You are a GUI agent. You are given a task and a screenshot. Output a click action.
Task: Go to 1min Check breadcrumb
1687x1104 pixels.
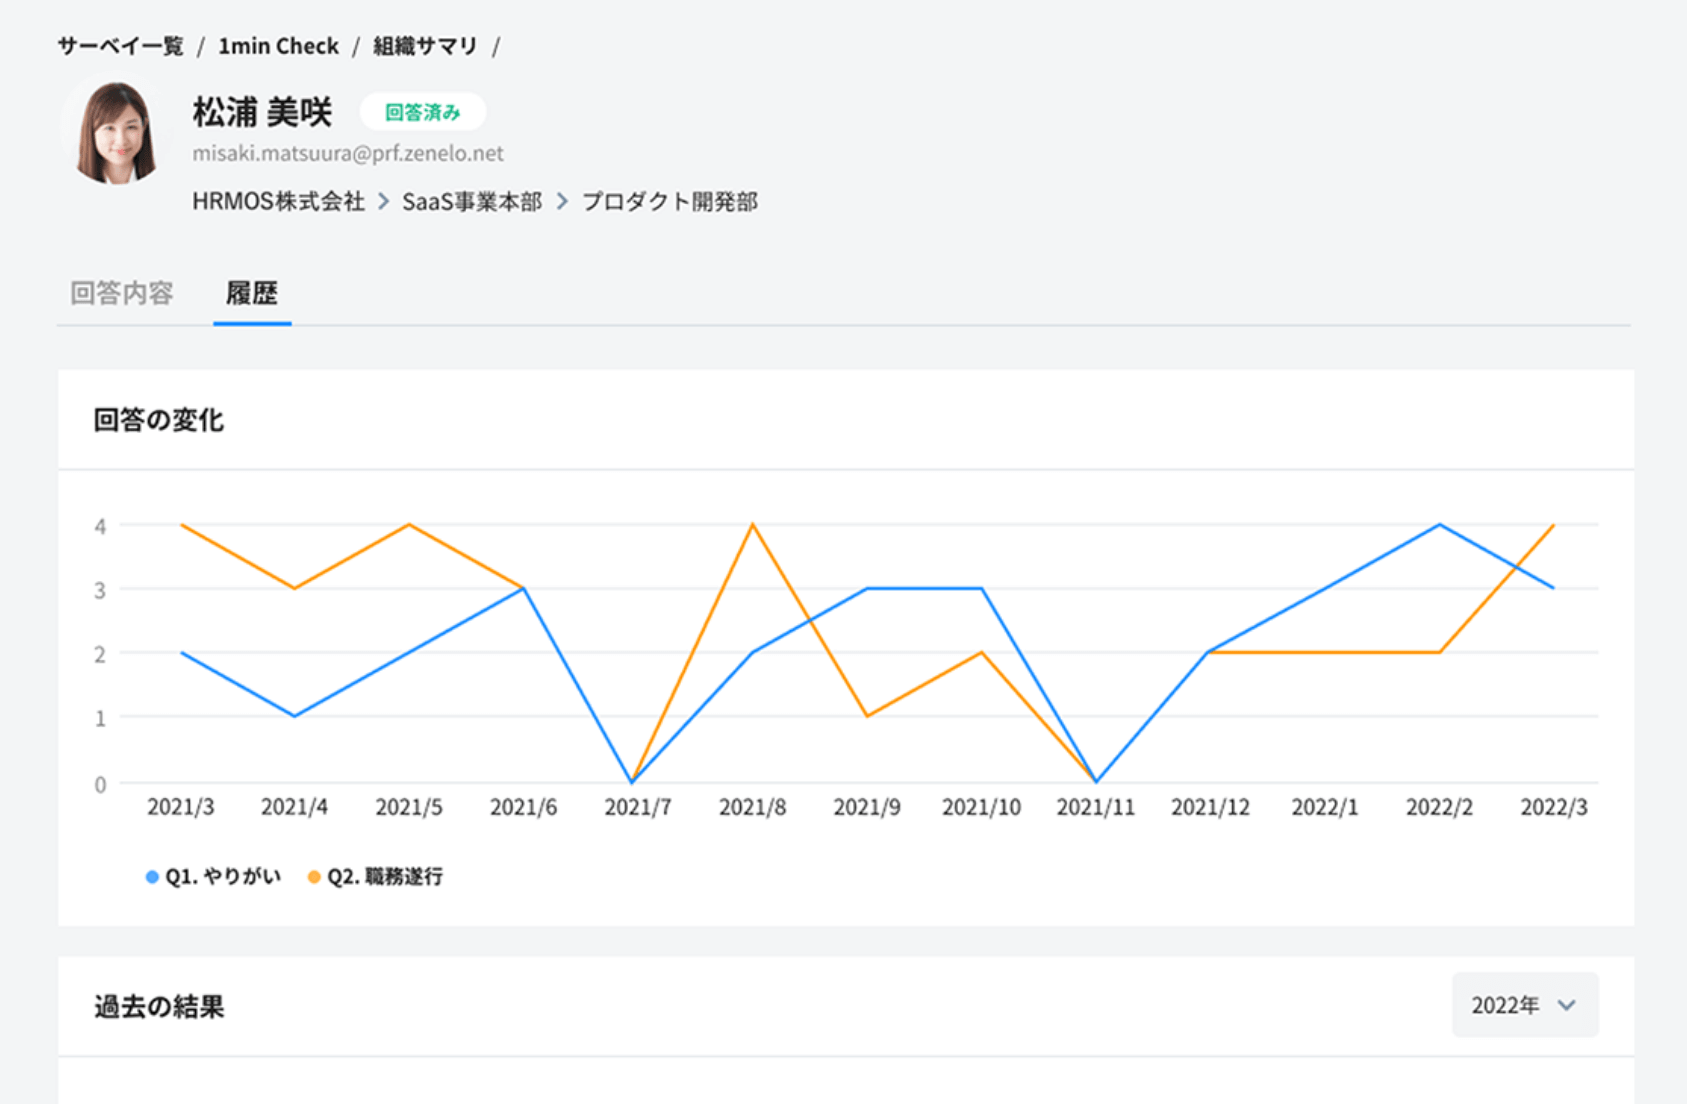pyautogui.click(x=278, y=46)
